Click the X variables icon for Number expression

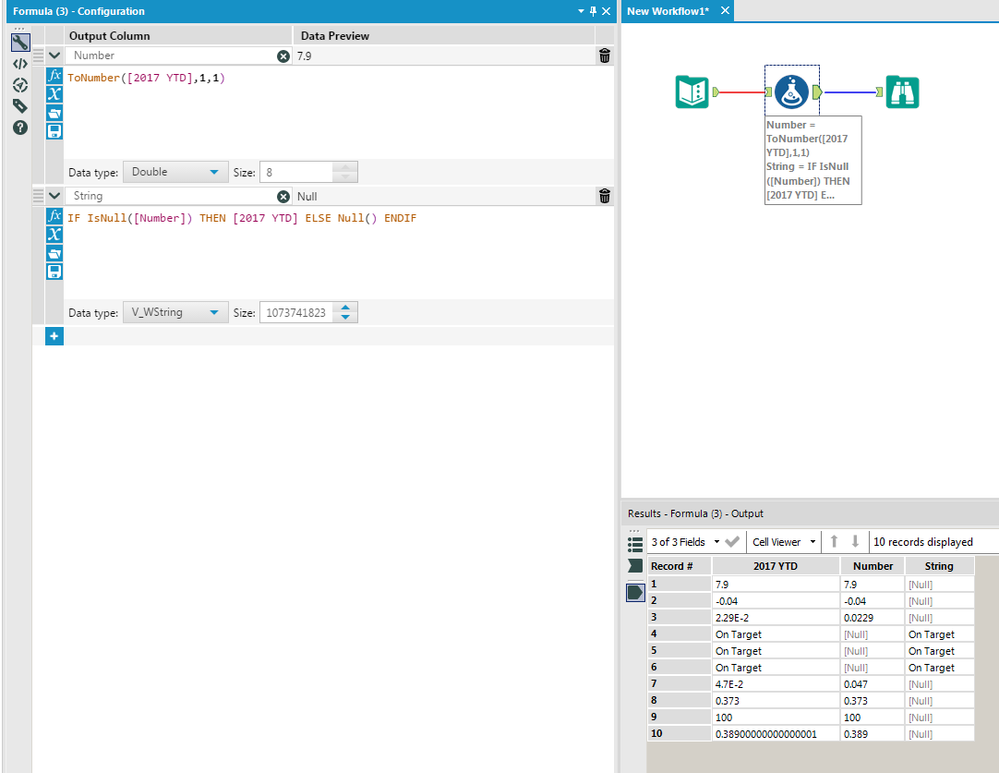coord(54,94)
